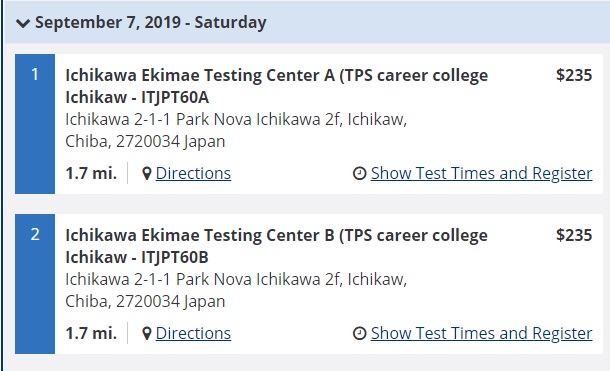Click map pin icon for Testing Center B
610x371 pixels.
[147, 333]
